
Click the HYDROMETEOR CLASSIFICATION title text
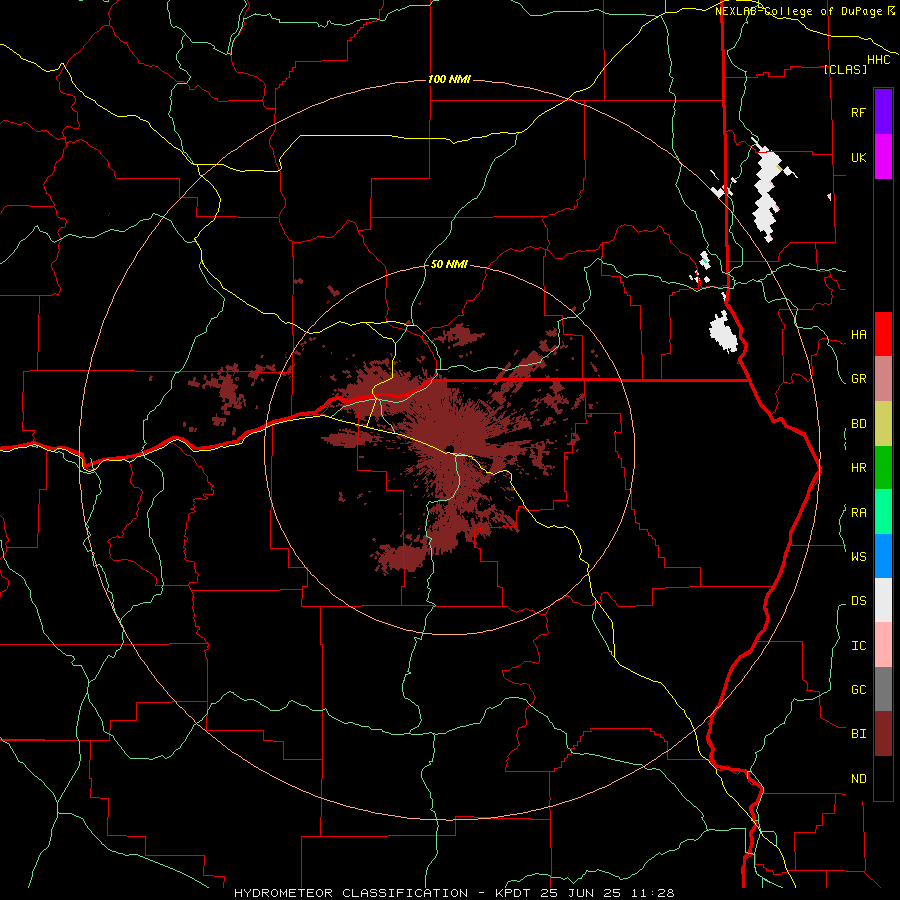point(351,893)
